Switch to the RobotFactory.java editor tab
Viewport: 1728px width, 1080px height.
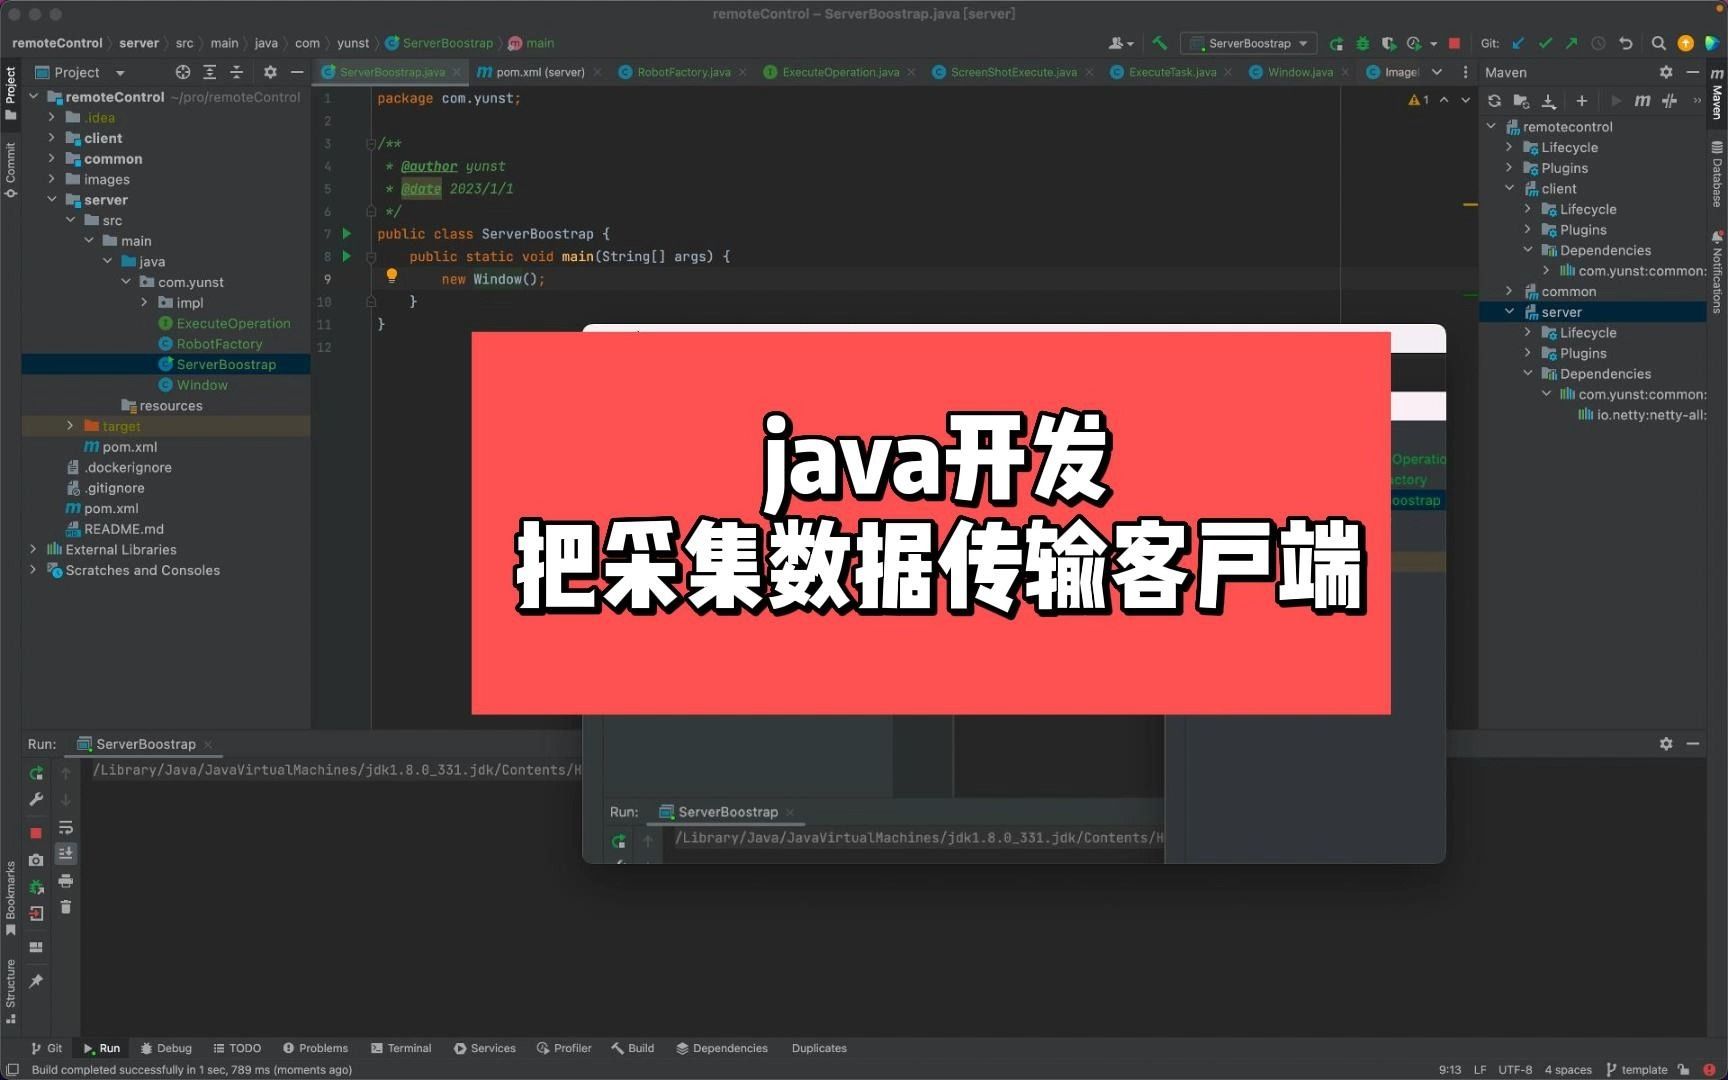tap(683, 72)
